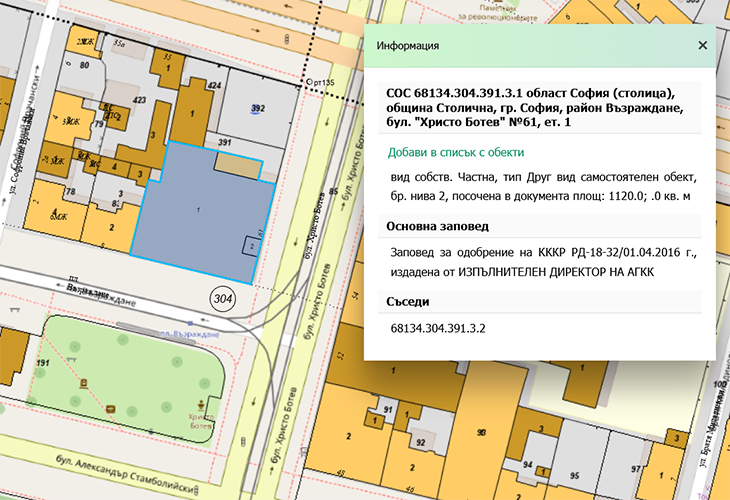Select parcel 80 in the top-left block

point(85,66)
